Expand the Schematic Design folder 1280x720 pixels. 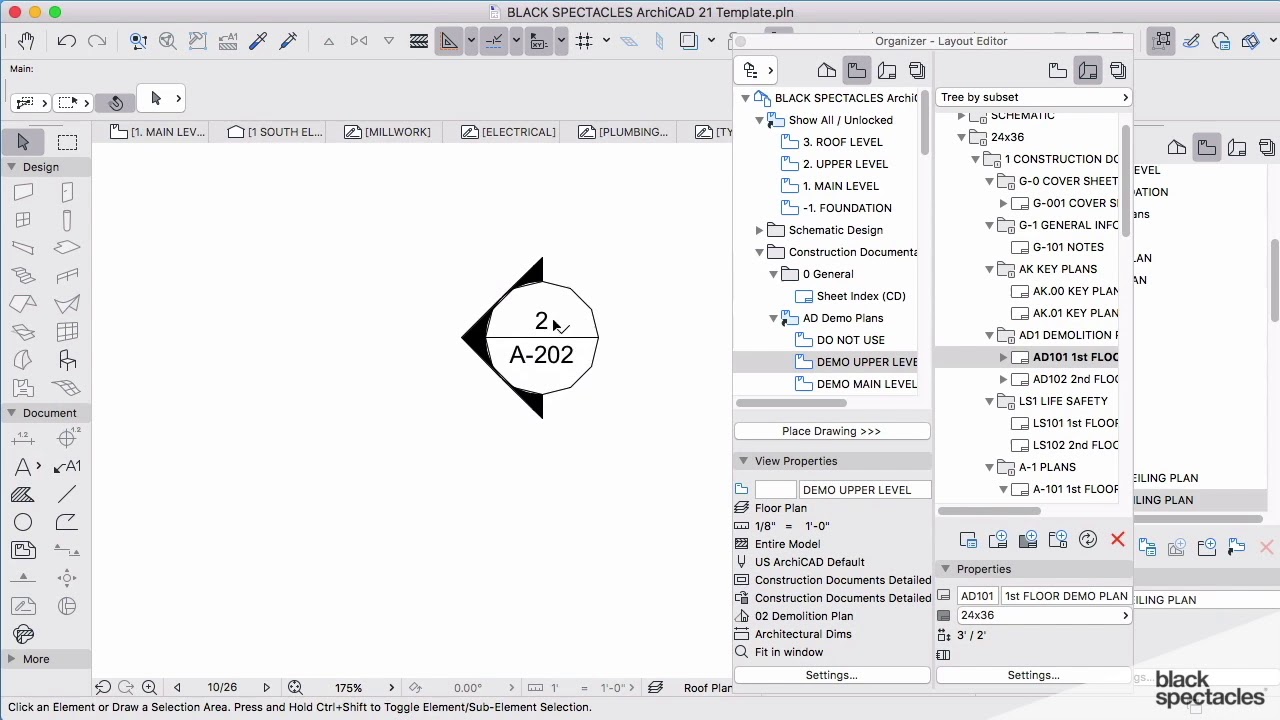tap(760, 230)
